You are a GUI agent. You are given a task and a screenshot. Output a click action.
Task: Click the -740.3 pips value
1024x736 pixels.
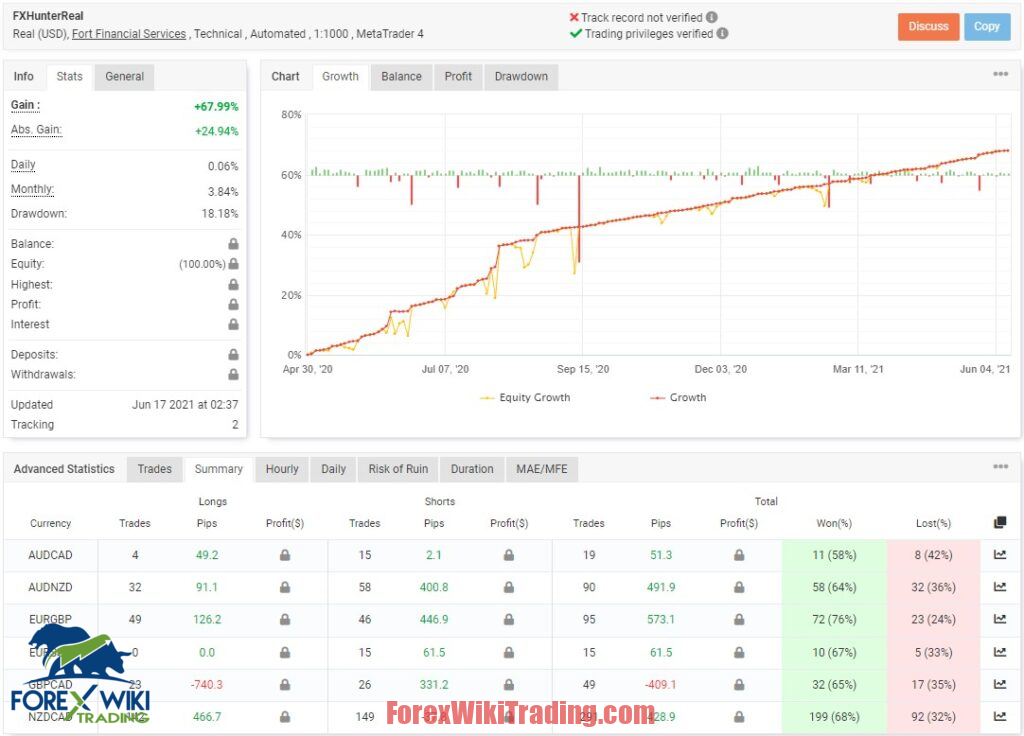(x=206, y=684)
